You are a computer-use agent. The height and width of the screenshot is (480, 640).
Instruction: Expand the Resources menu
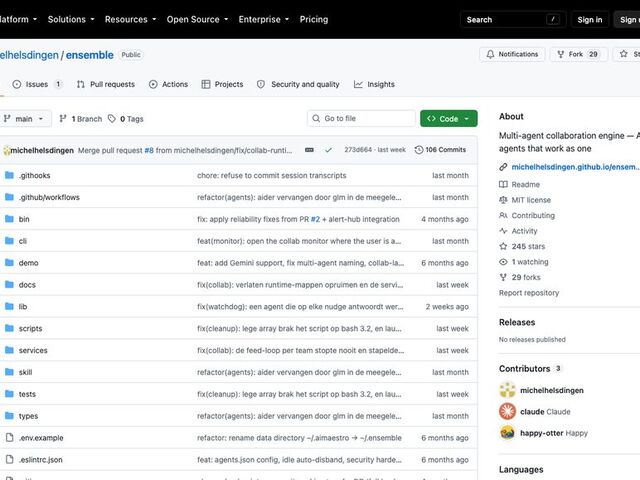tap(131, 19)
